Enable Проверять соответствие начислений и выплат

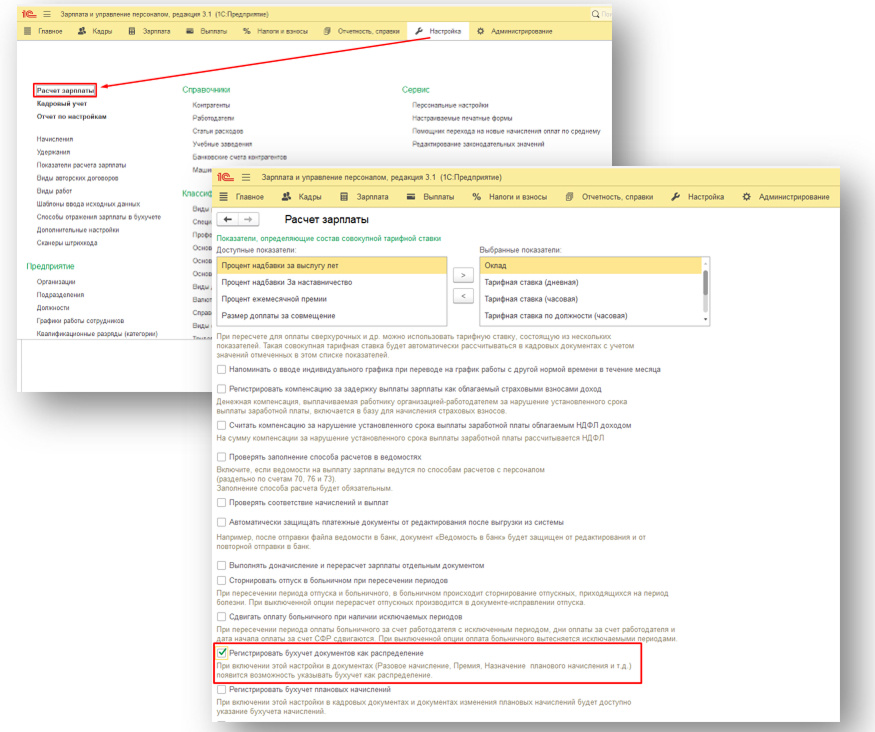pyautogui.click(x=222, y=503)
